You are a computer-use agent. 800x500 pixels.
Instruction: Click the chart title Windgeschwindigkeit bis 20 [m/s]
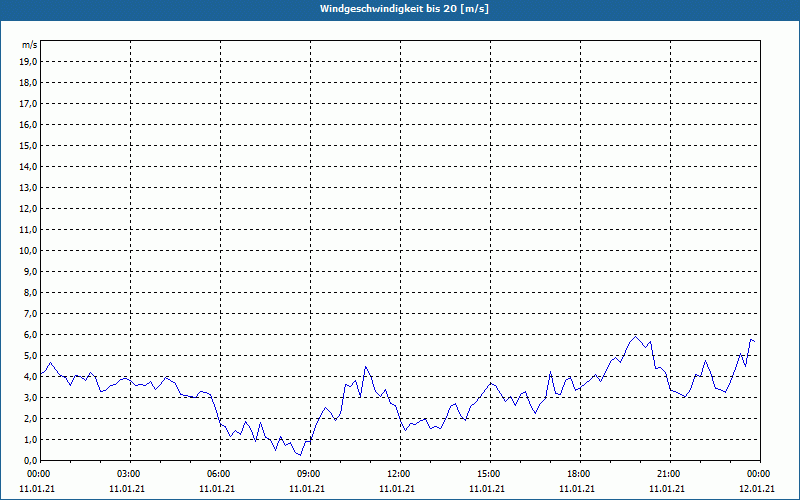(x=404, y=9)
